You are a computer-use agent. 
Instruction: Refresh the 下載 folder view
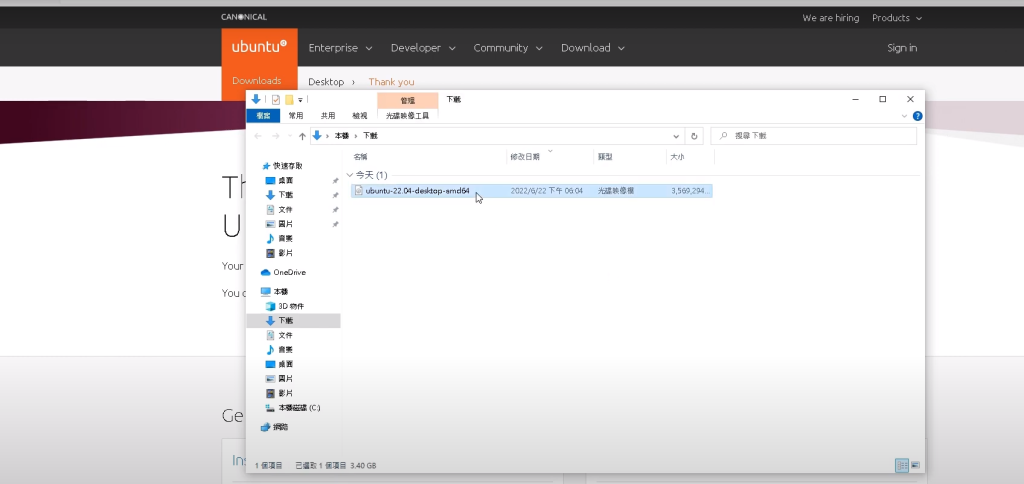[x=695, y=135]
